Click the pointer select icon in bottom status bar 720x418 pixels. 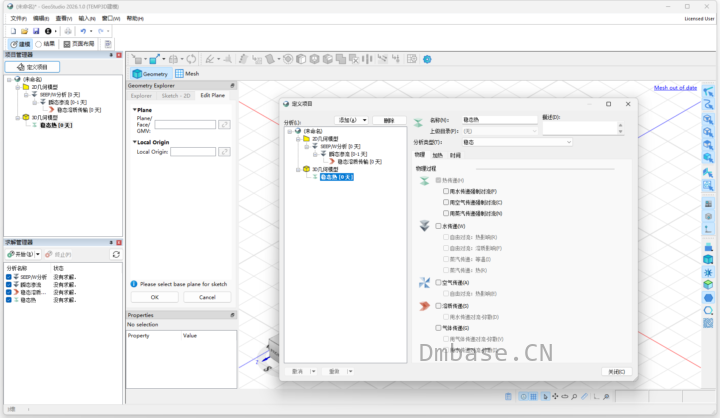click(x=545, y=396)
